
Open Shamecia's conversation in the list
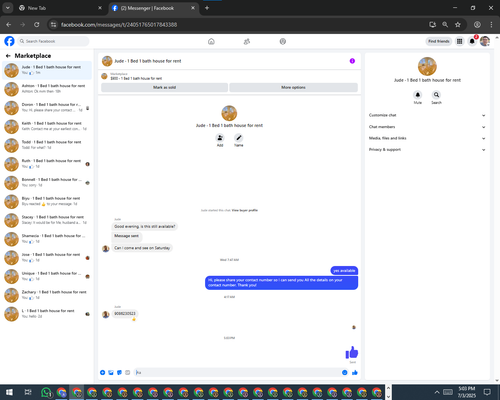pyautogui.click(x=47, y=239)
